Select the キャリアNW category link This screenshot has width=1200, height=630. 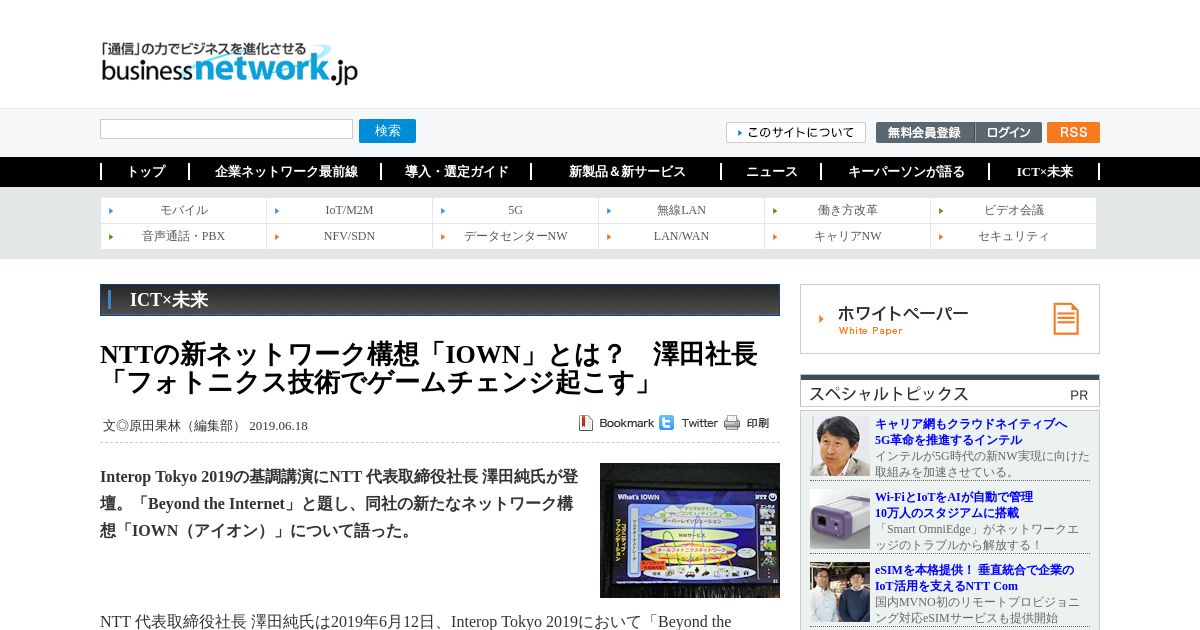tap(847, 236)
